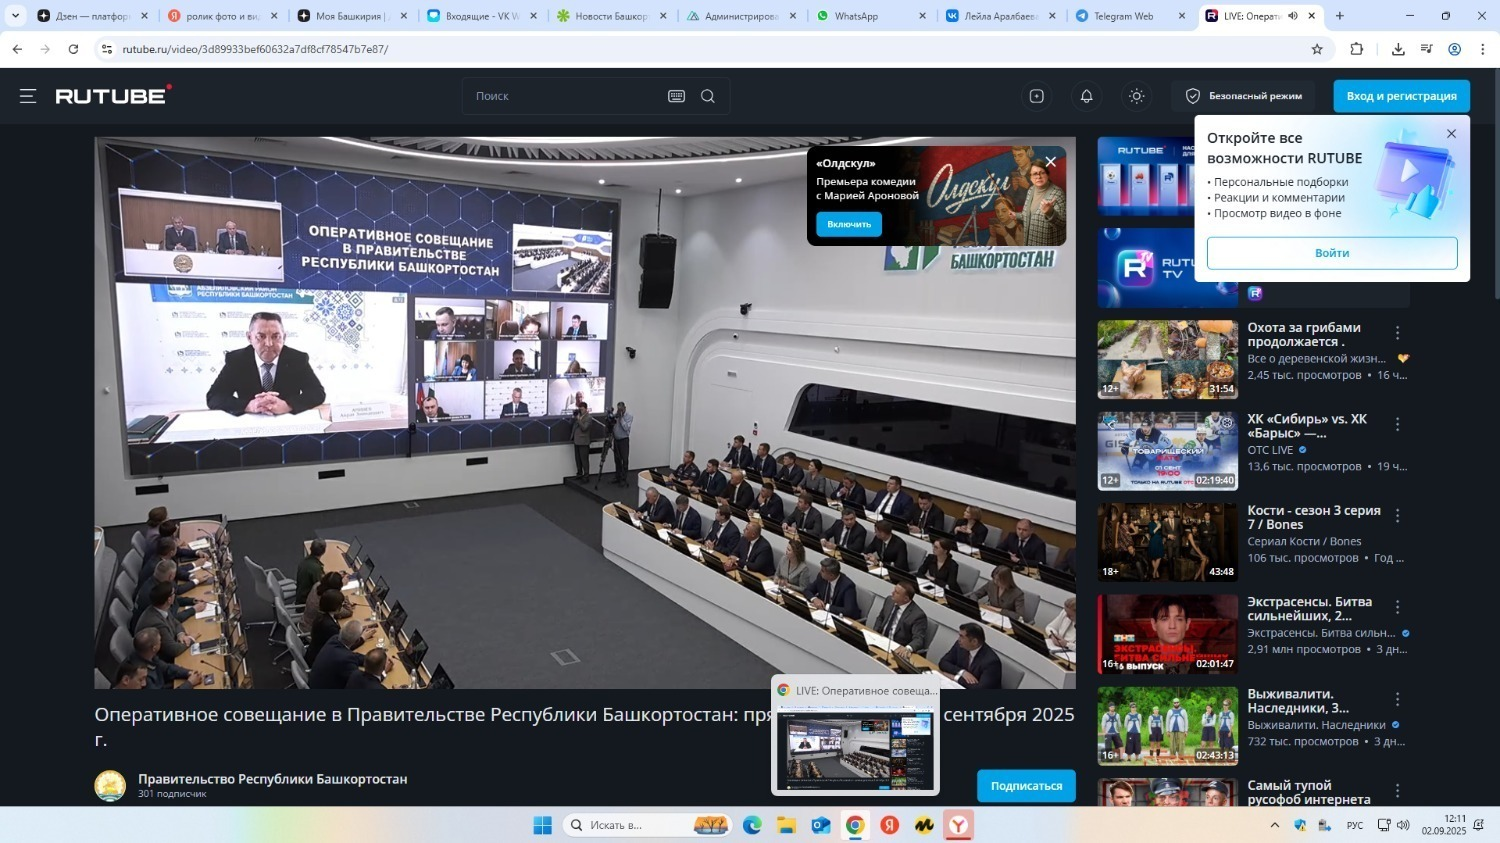Open options menu for Кости video
Image resolution: width=1500 pixels, height=843 pixels.
(1397, 516)
